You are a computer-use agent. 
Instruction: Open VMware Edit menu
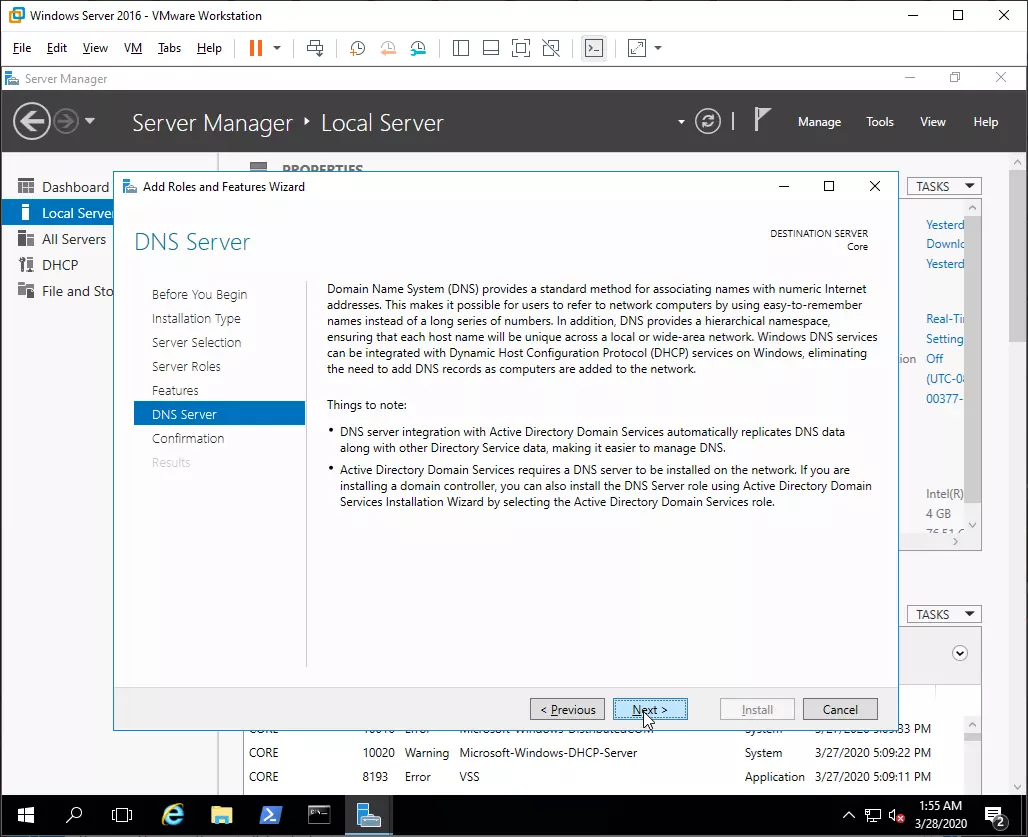[56, 48]
